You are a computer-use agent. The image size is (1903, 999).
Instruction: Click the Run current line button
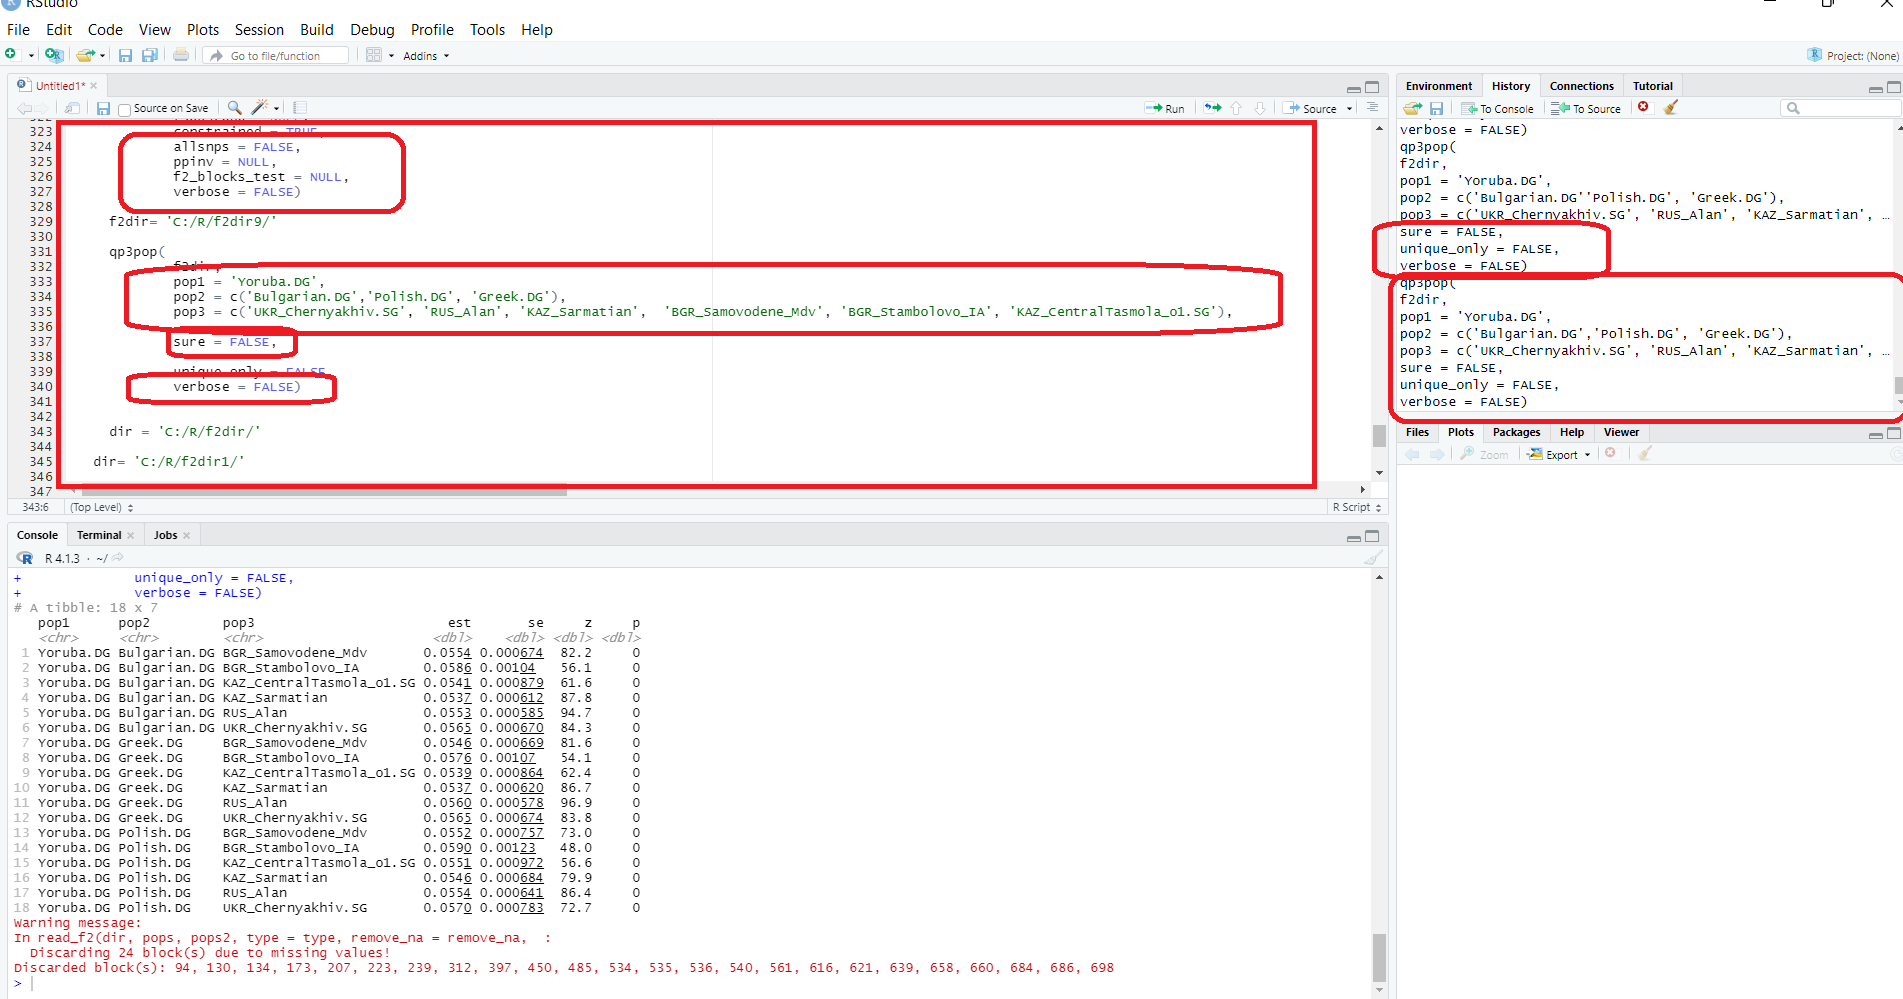(x=1165, y=108)
